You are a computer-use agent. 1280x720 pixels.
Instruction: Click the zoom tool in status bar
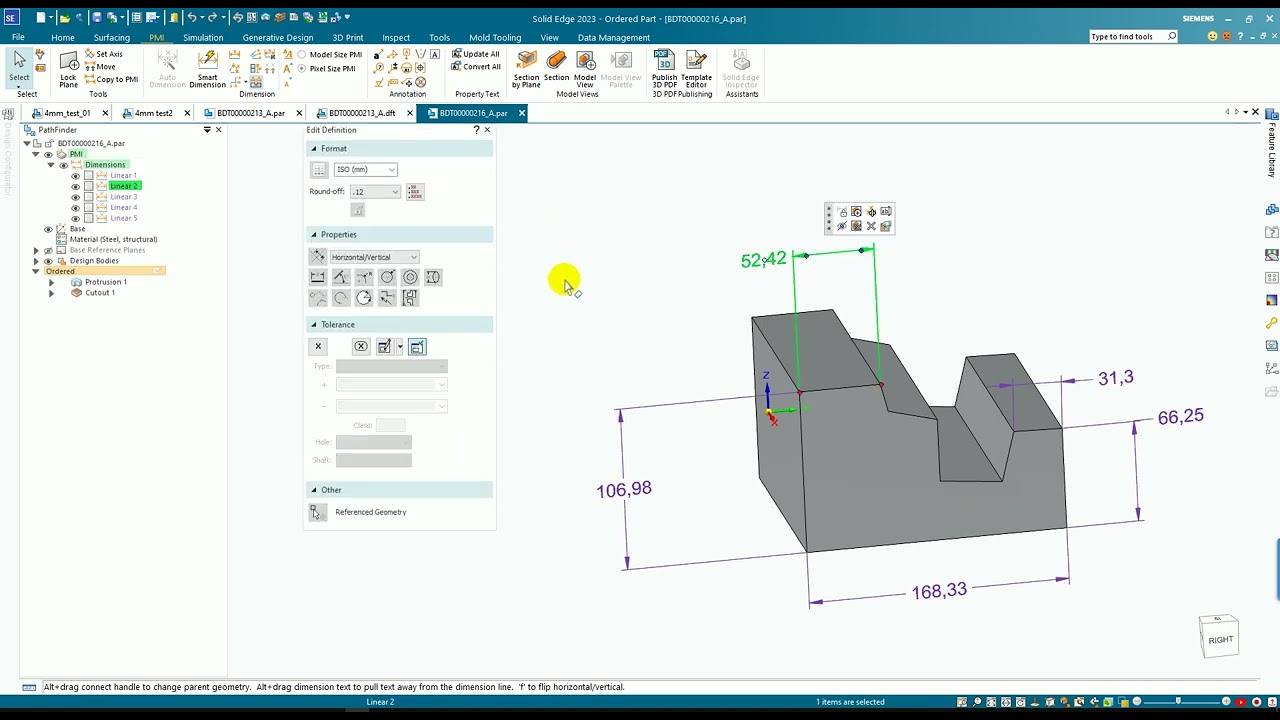[978, 702]
